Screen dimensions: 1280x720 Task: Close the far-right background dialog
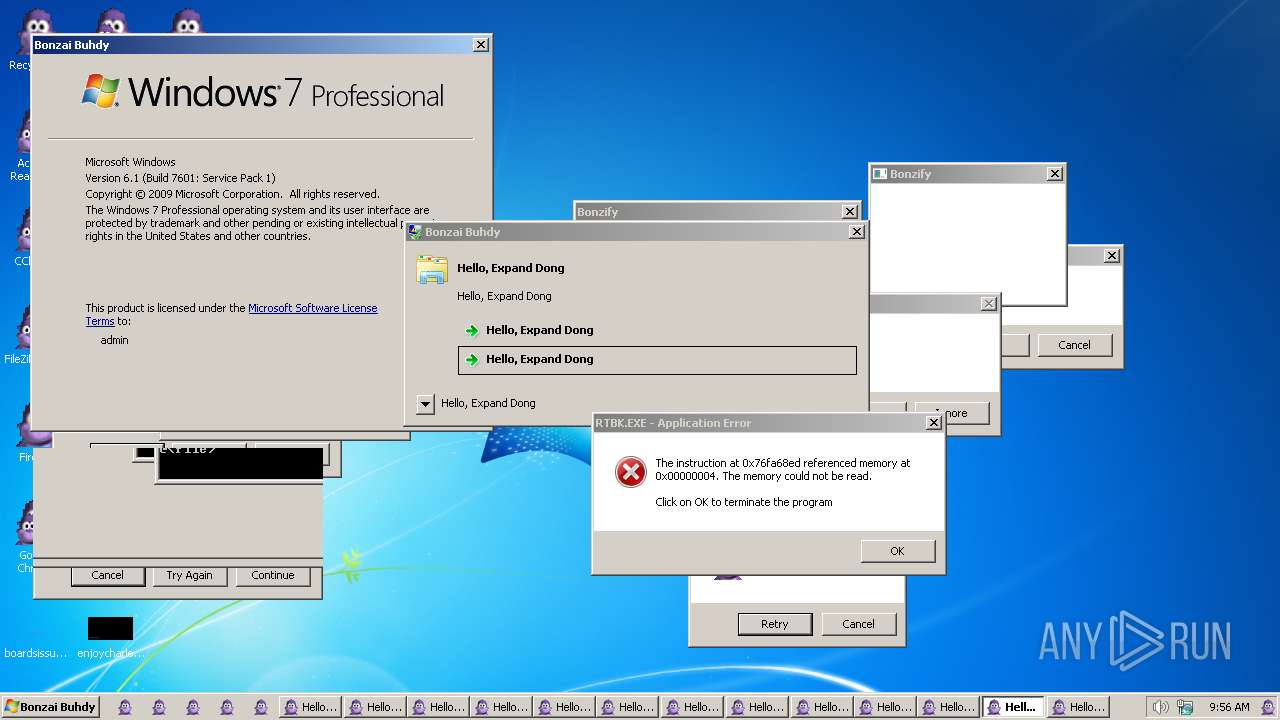(1111, 256)
